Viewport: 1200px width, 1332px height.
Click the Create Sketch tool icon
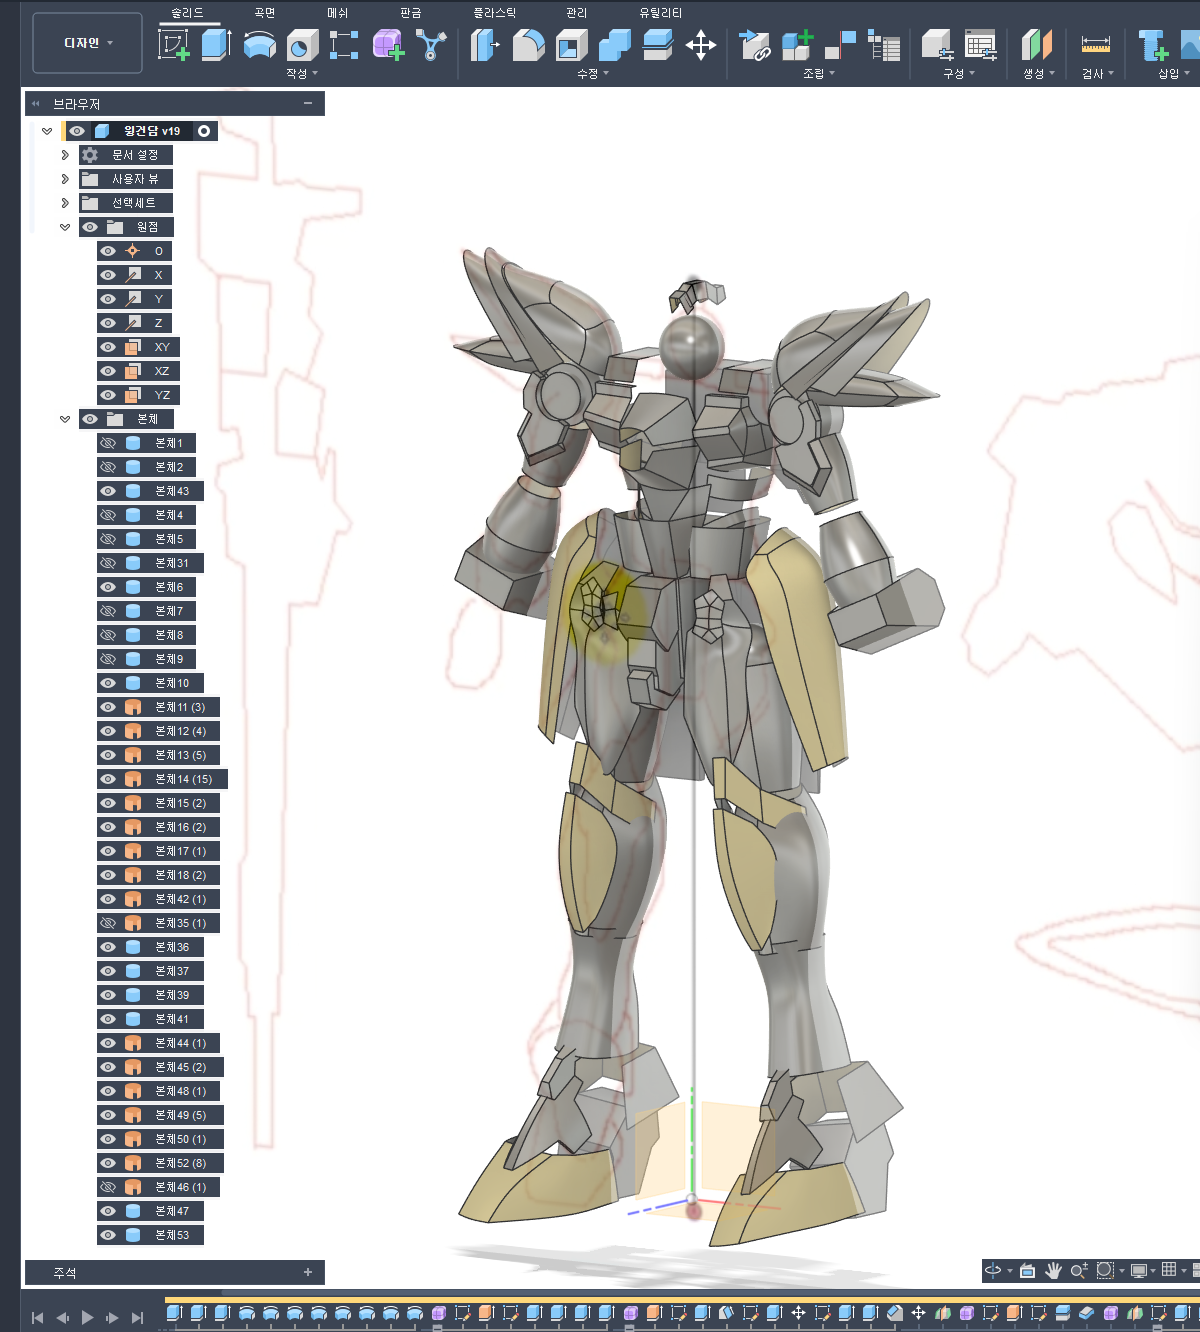click(x=174, y=45)
